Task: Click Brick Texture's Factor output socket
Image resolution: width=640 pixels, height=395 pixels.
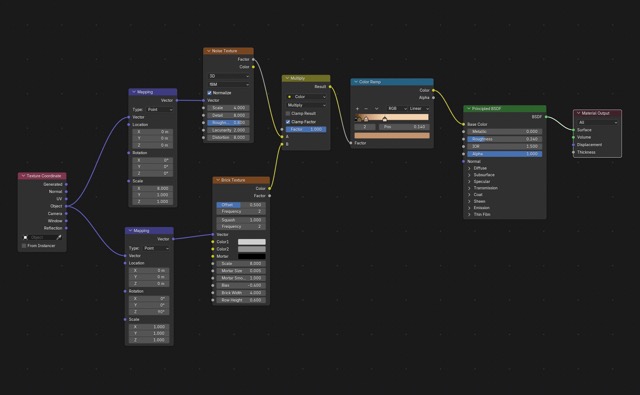Action: pyautogui.click(x=269, y=196)
